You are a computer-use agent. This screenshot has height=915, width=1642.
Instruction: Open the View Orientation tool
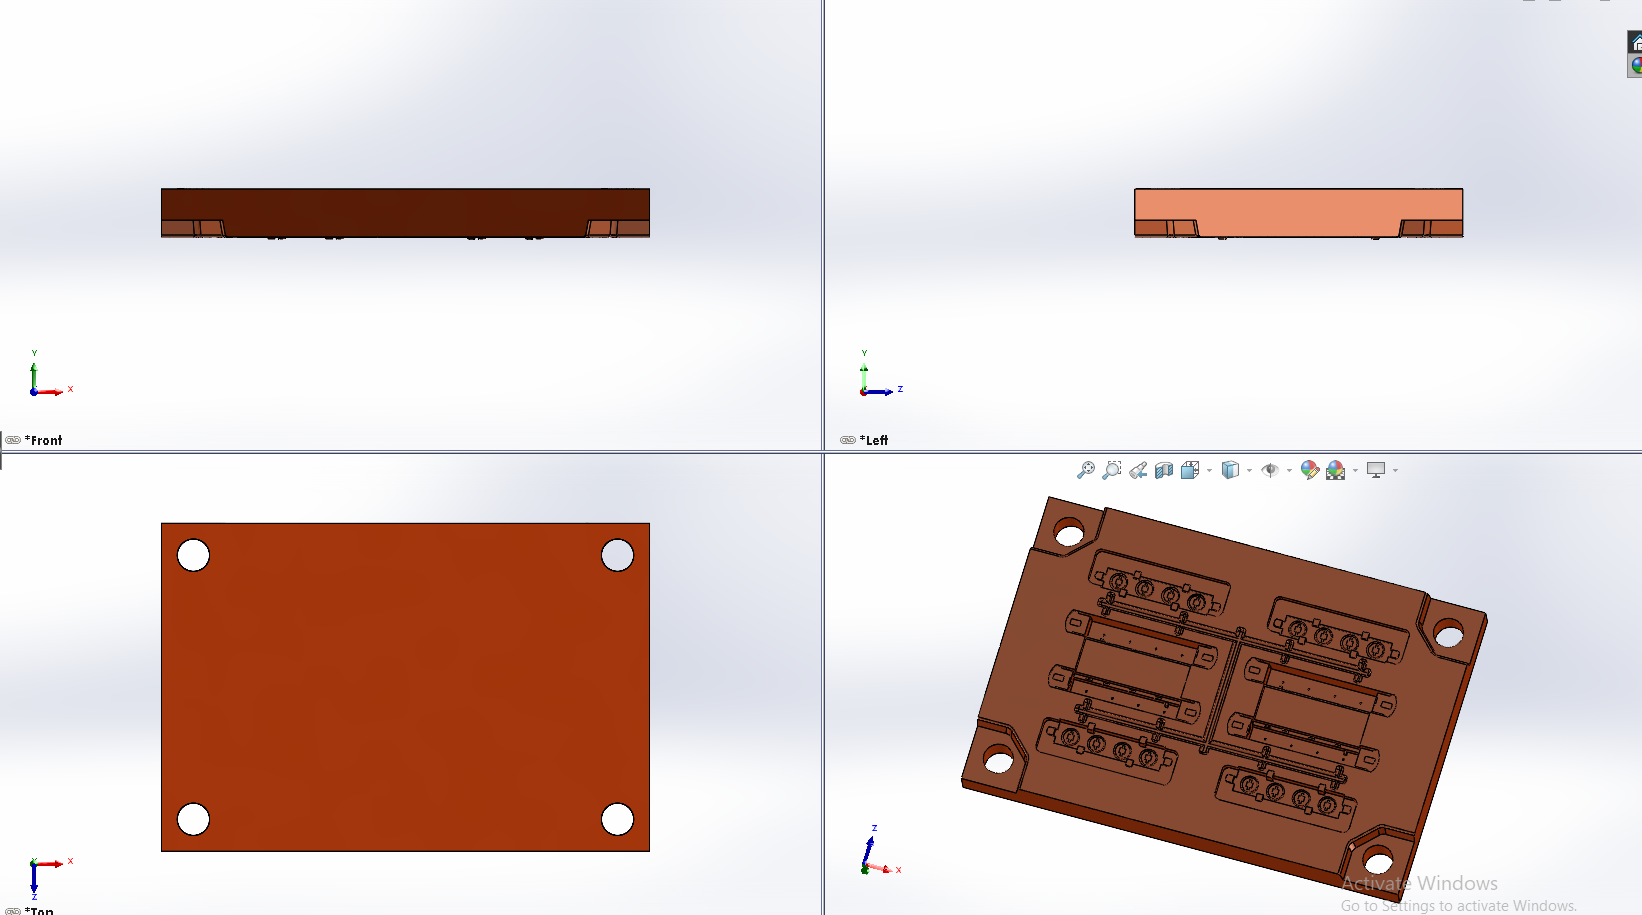coord(1190,470)
